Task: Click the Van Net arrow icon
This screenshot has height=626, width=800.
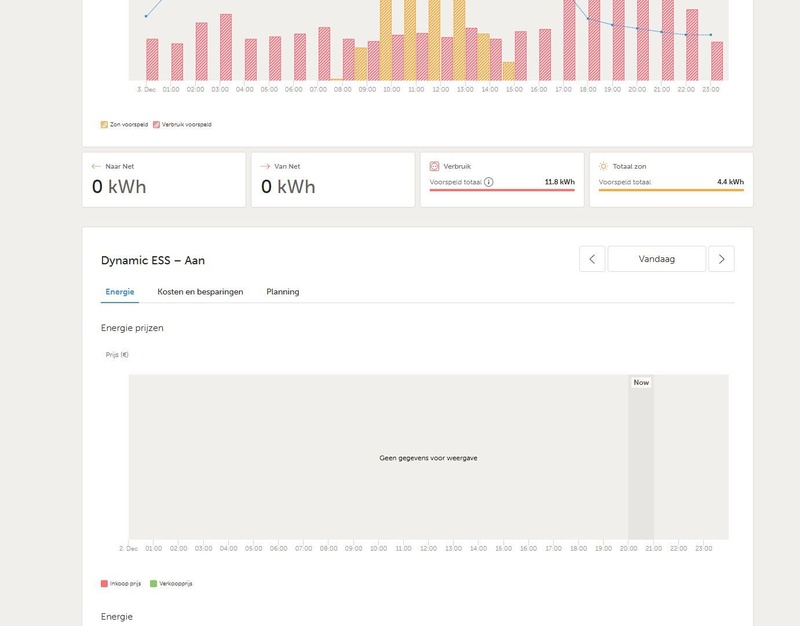Action: click(x=265, y=166)
